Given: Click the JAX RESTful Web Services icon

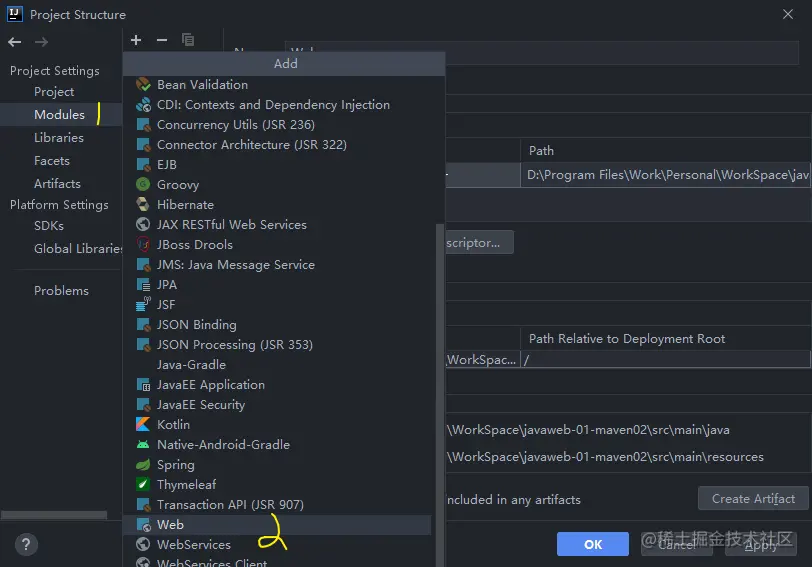Looking at the screenshot, I should (x=143, y=224).
